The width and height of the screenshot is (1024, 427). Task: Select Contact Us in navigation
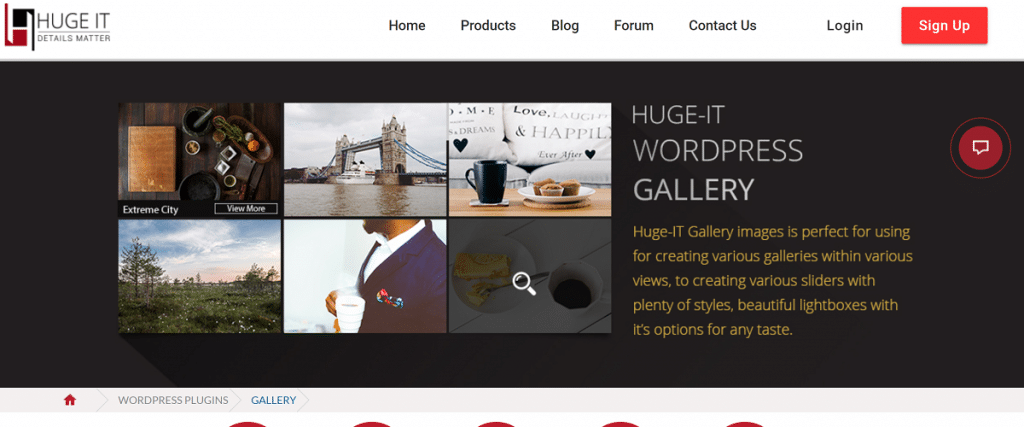722,25
